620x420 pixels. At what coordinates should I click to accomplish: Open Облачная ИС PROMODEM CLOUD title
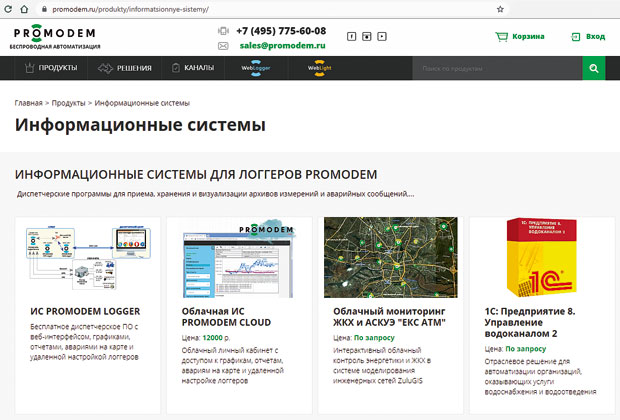[226, 317]
